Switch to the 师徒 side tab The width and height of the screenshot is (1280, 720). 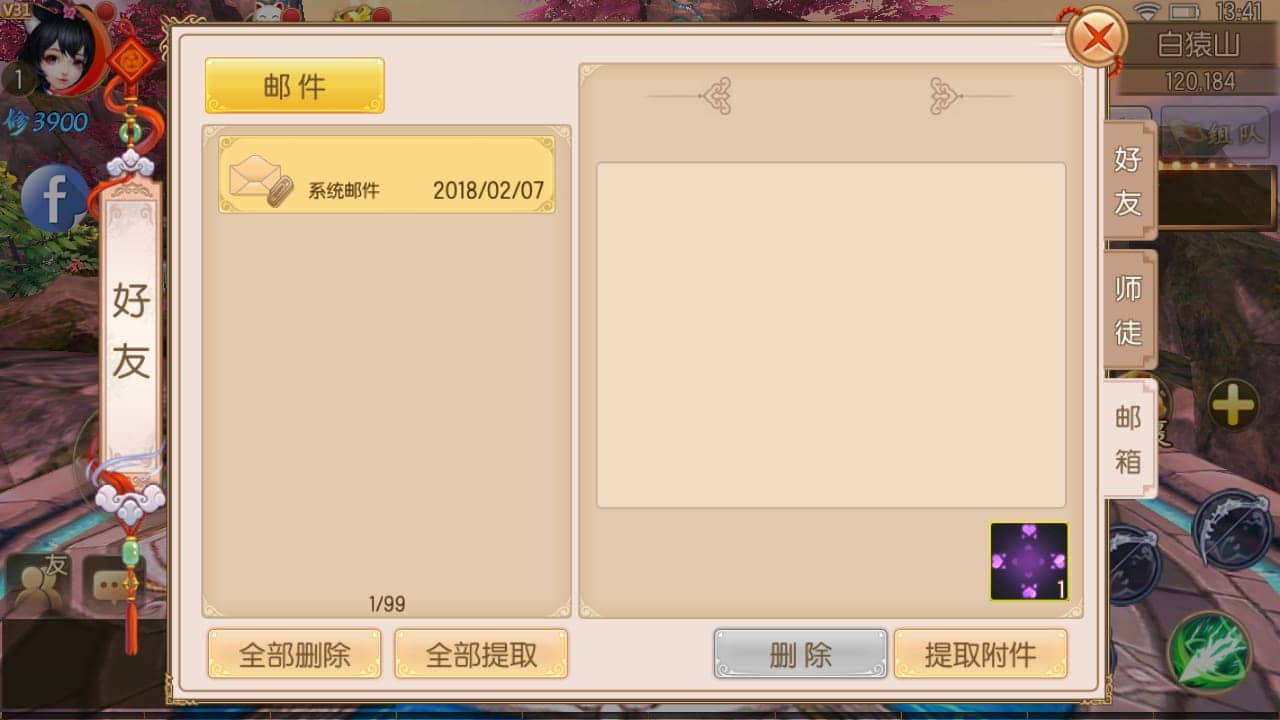click(1129, 310)
